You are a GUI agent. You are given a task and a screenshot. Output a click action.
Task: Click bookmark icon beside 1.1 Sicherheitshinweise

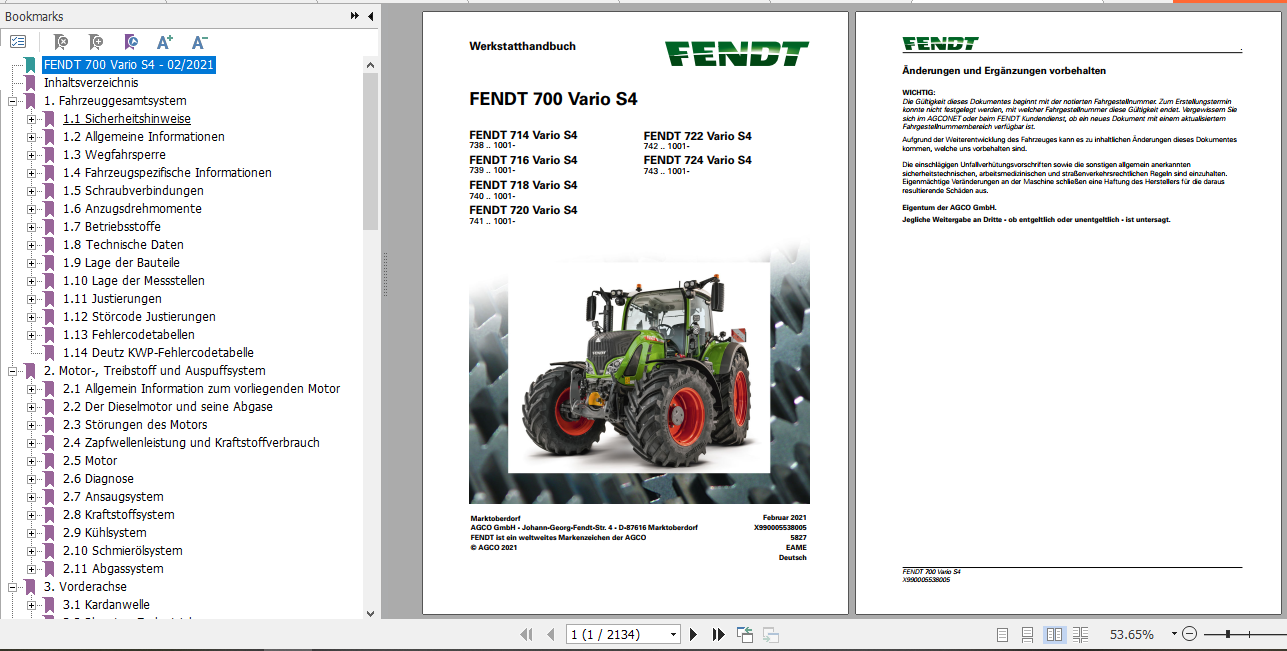coord(50,119)
